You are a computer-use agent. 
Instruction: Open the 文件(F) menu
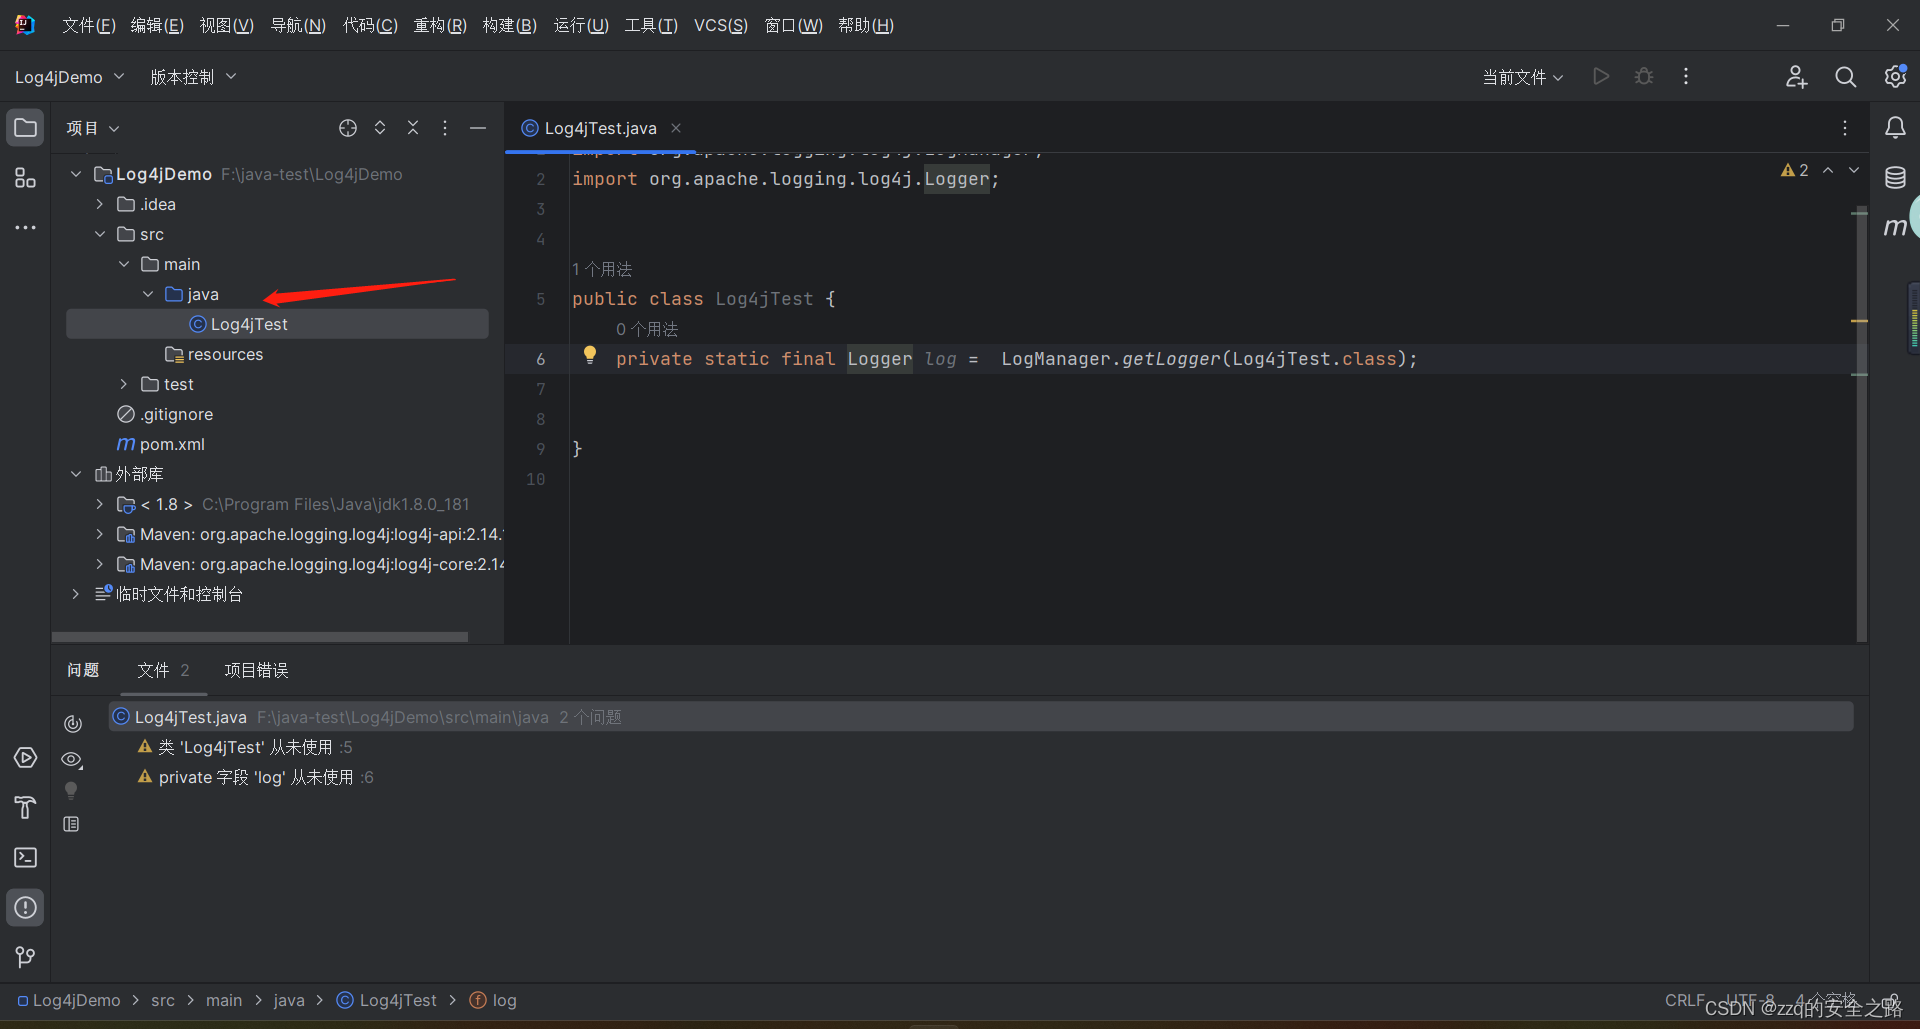click(89, 25)
